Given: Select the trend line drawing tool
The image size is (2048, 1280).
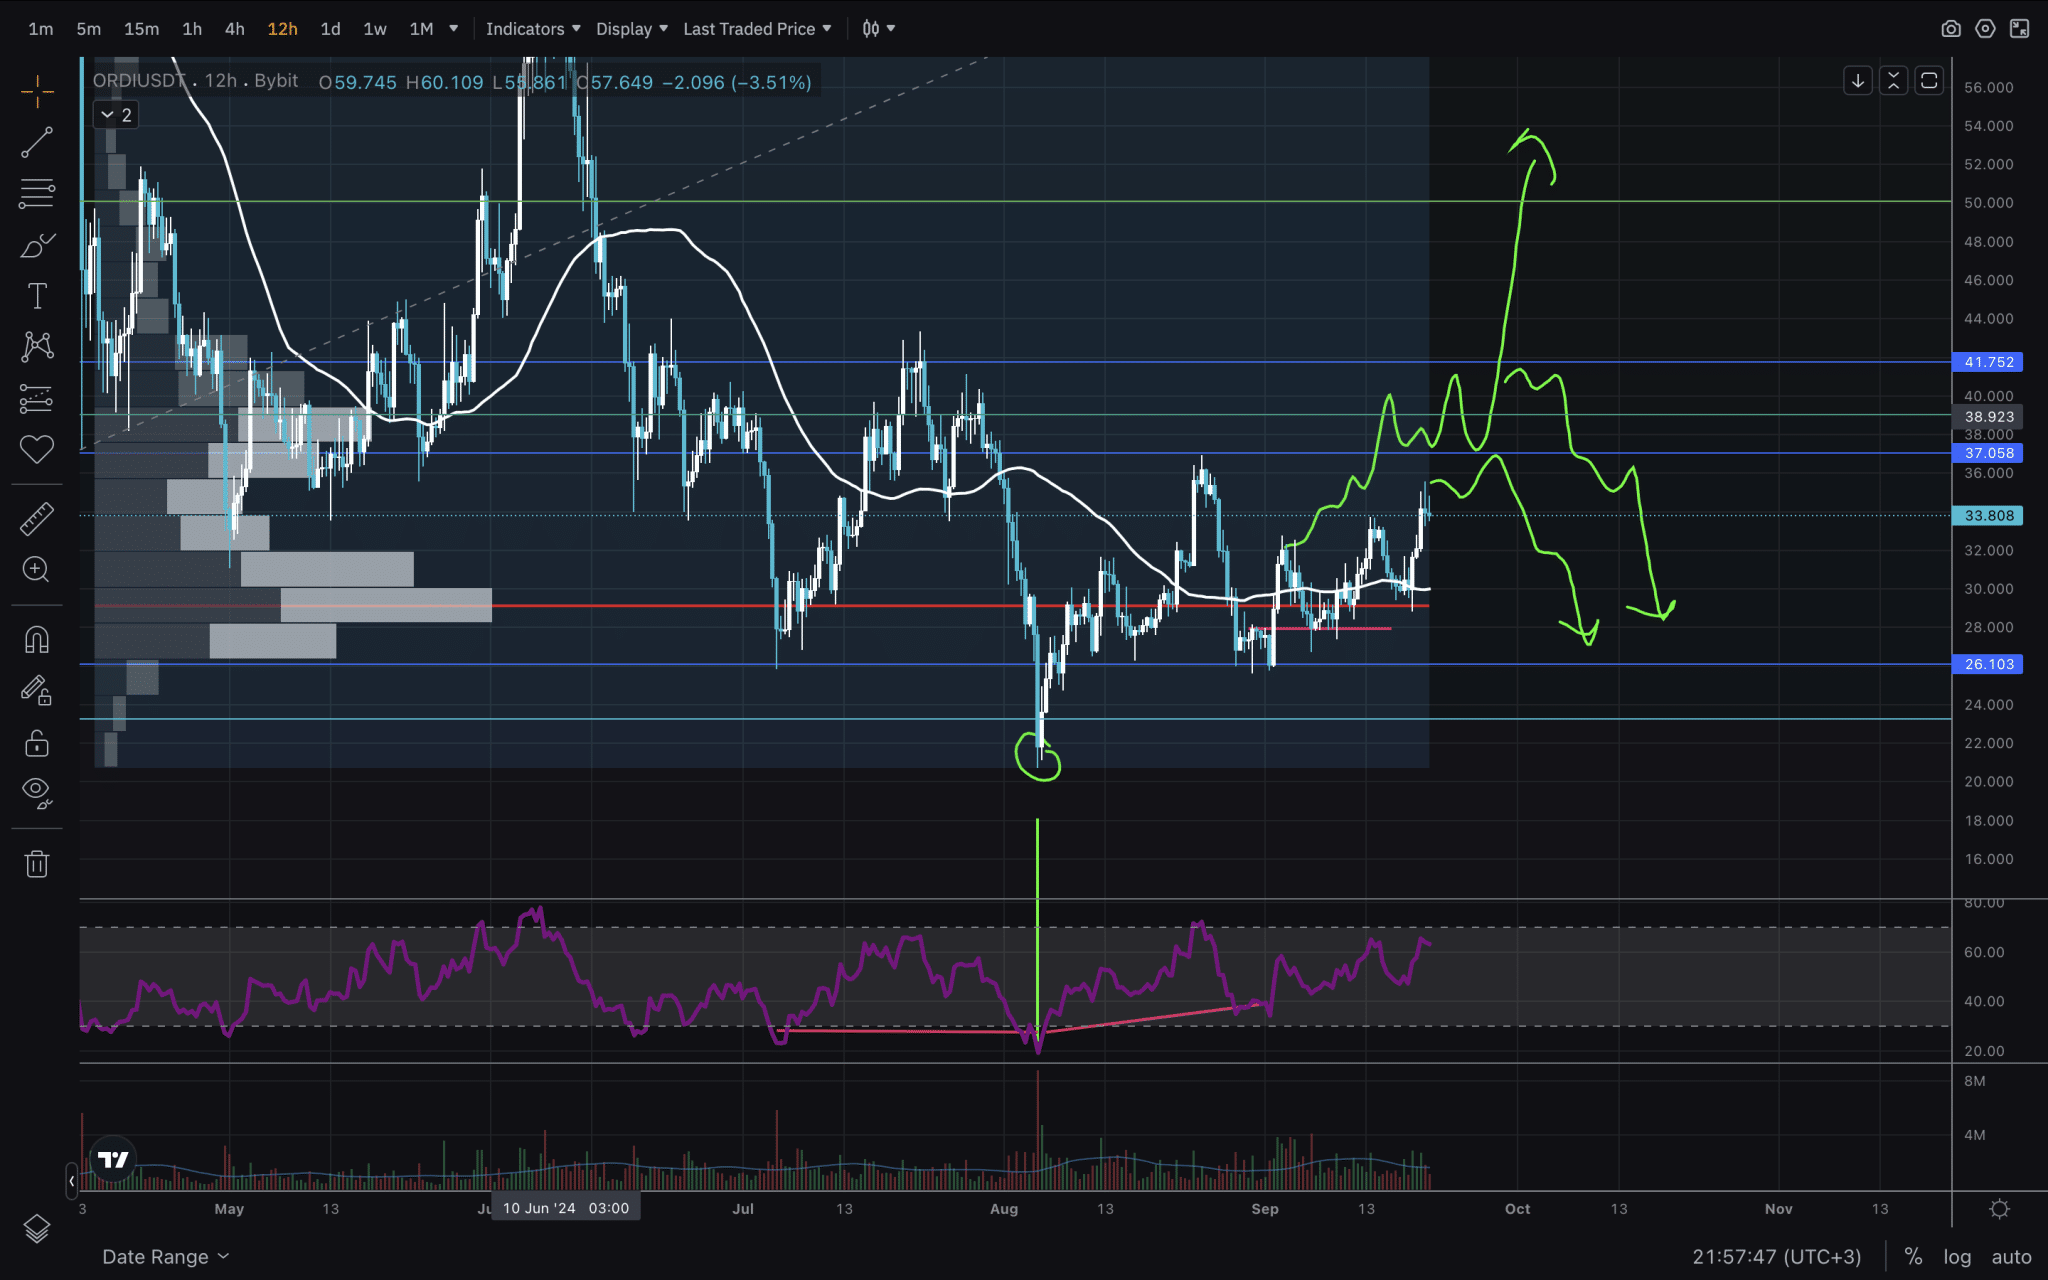Looking at the screenshot, I should [37, 142].
